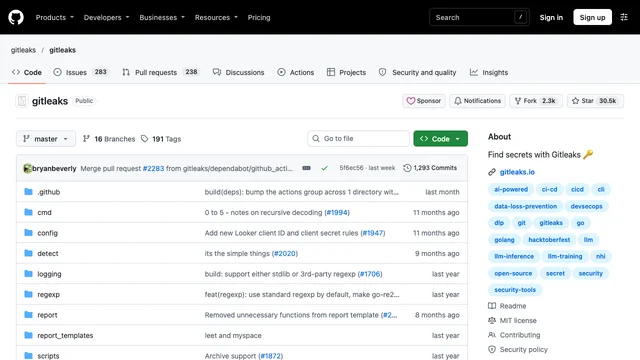Expand the Products menu
The image size is (640, 360).
[55, 18]
